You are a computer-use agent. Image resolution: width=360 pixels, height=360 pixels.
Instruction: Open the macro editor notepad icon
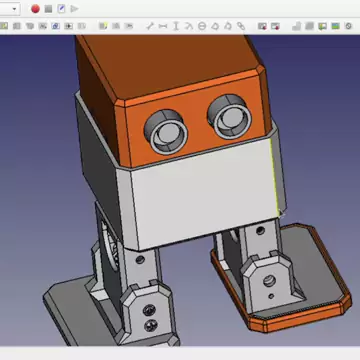point(61,9)
